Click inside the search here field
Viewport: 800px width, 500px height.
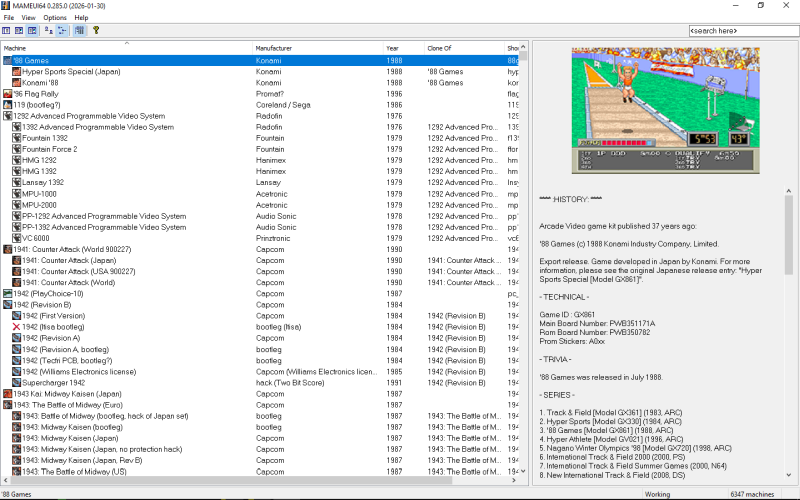(743, 31)
